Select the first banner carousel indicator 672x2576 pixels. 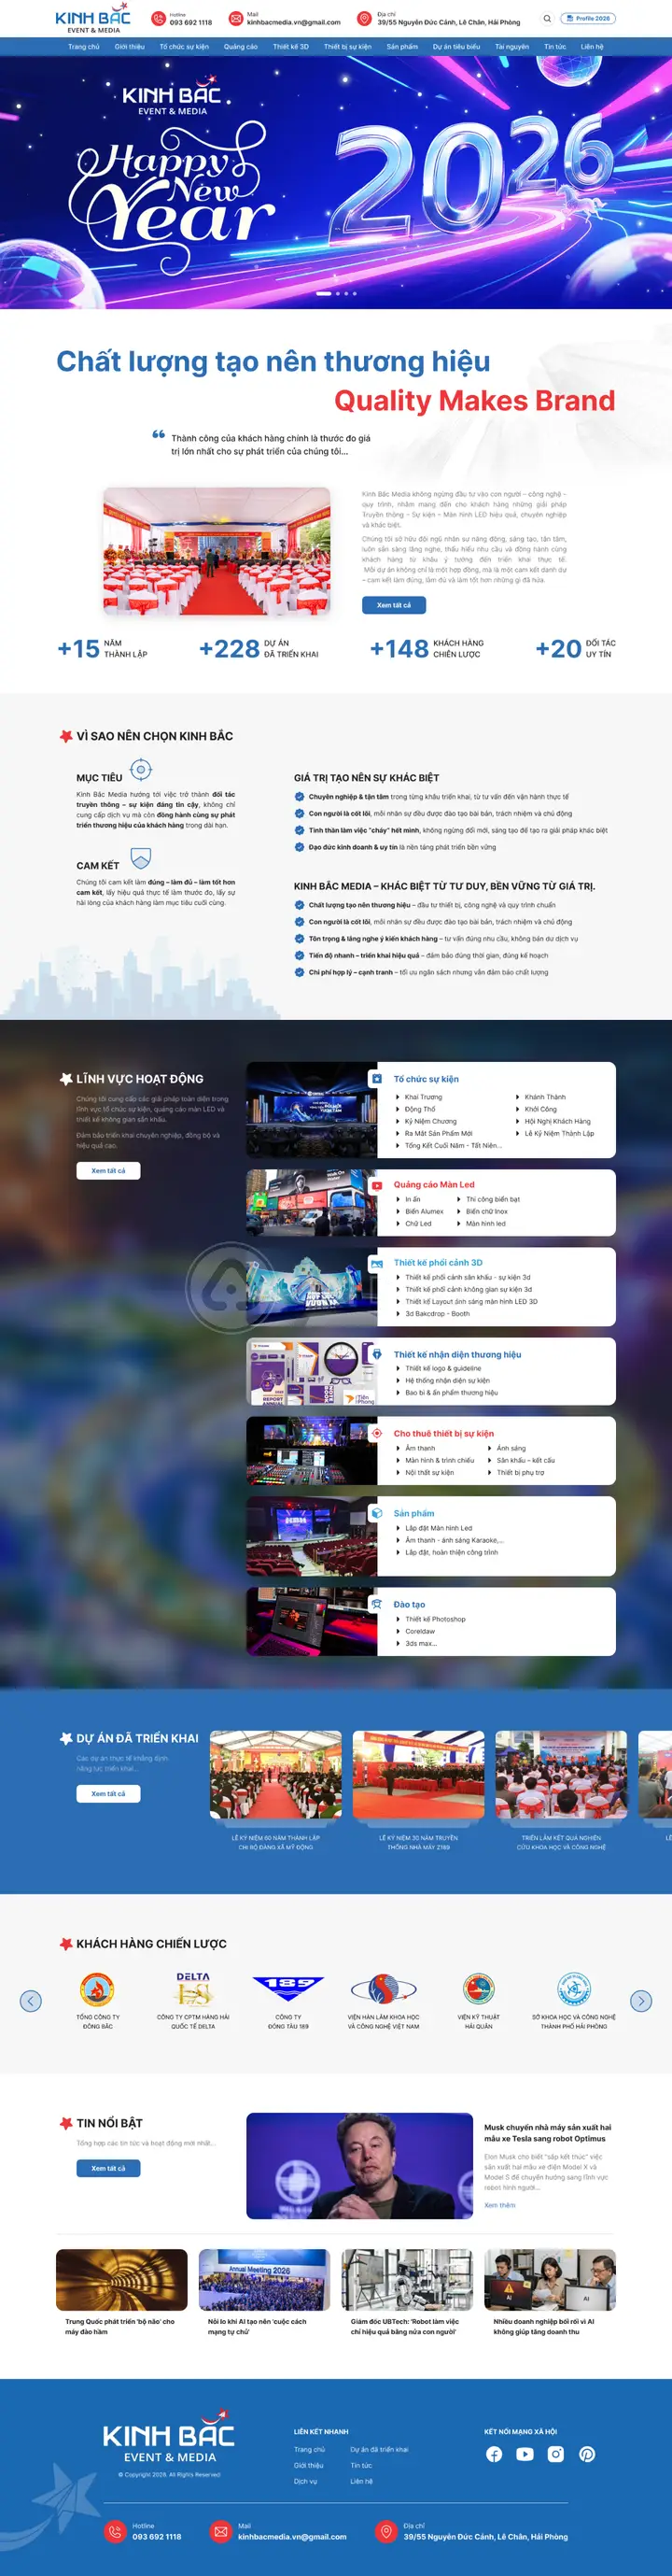point(323,293)
